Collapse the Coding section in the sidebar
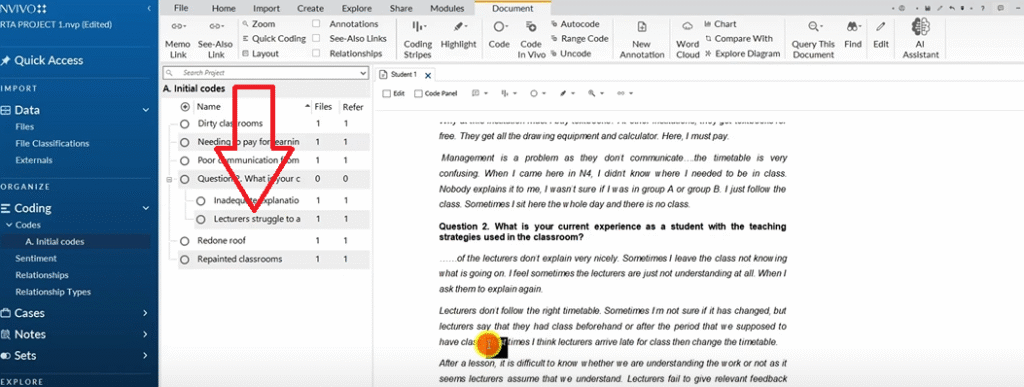This screenshot has width=1024, height=387. 146,209
